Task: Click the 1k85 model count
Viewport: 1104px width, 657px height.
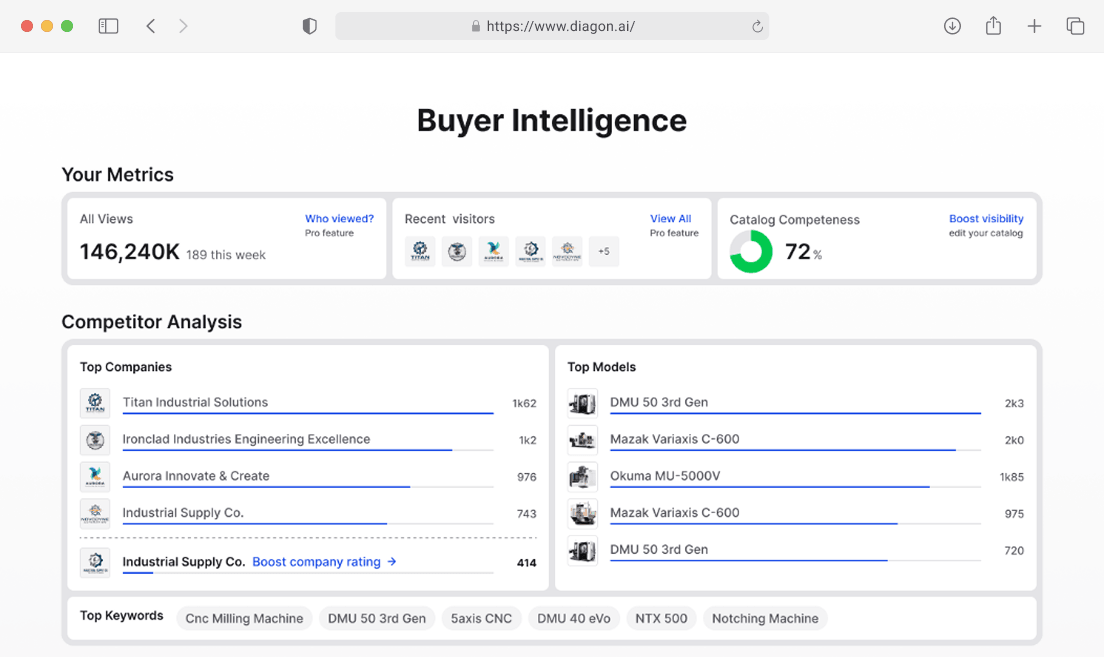Action: pos(1012,477)
